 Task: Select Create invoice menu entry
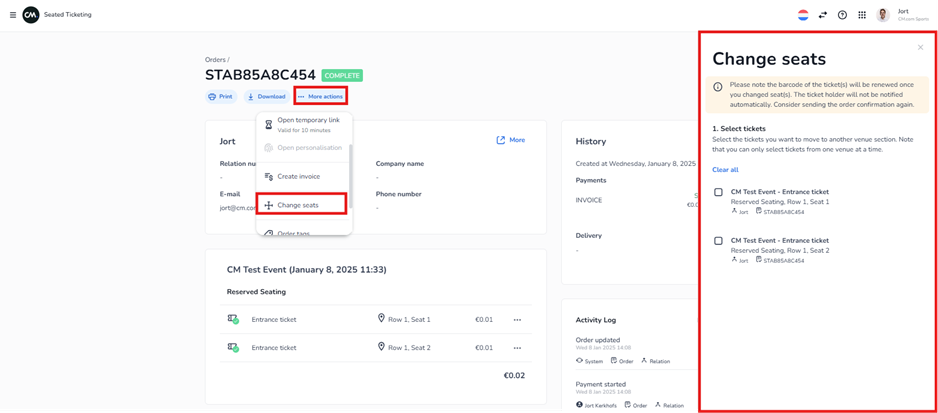pyautogui.click(x=298, y=176)
